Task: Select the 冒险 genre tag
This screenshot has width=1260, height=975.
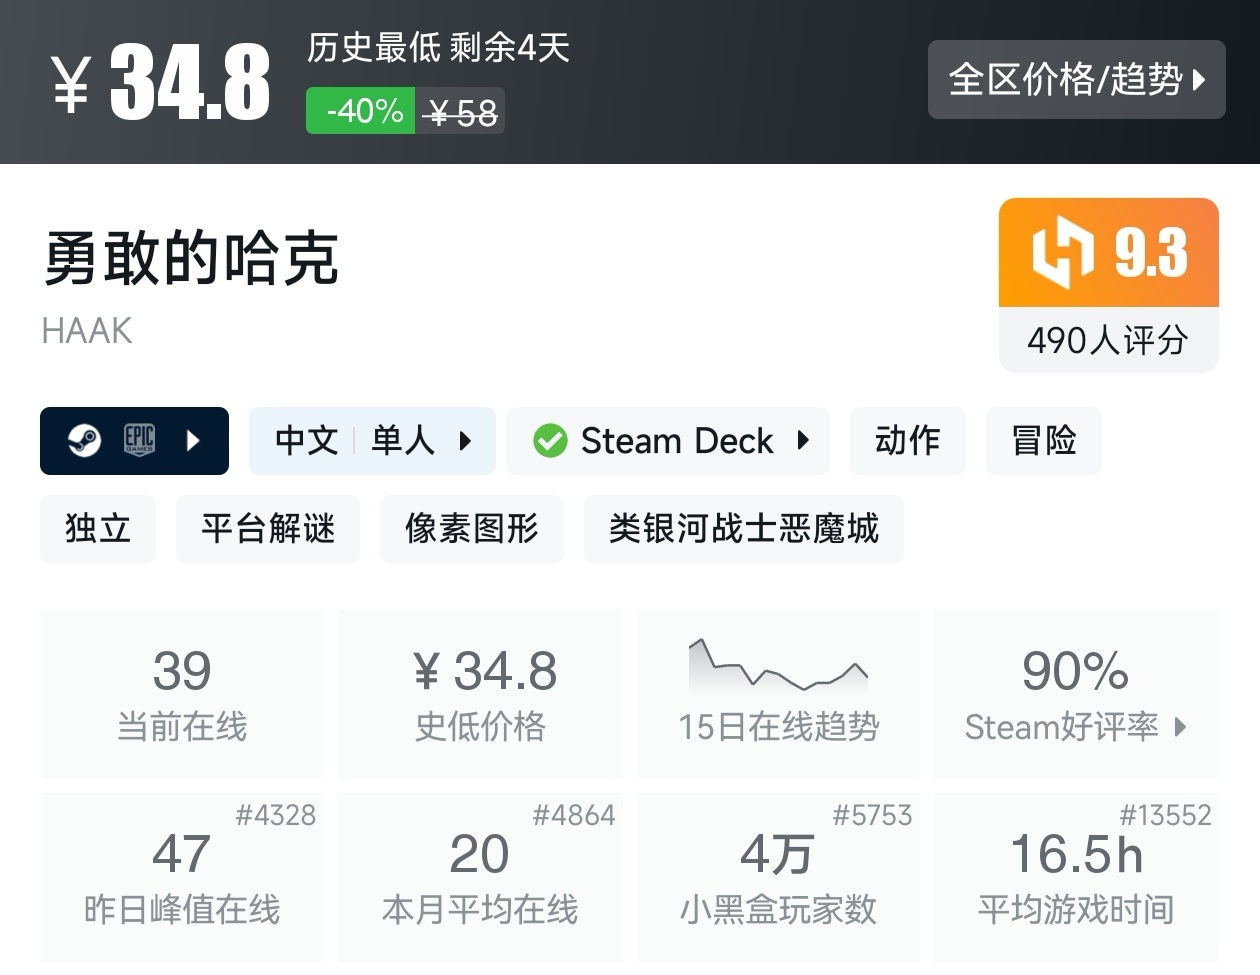Action: click(x=1043, y=440)
